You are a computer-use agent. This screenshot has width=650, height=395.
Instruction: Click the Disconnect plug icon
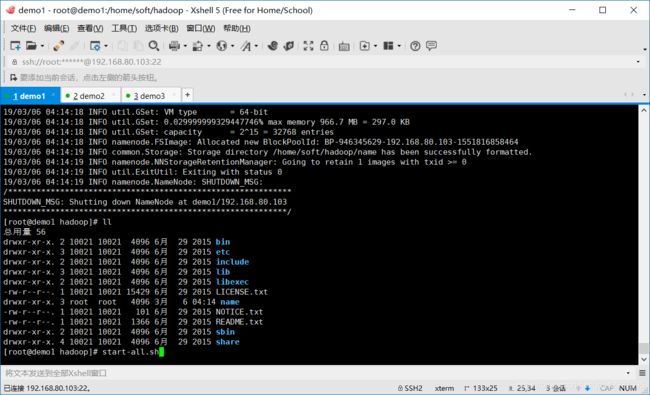pos(58,46)
